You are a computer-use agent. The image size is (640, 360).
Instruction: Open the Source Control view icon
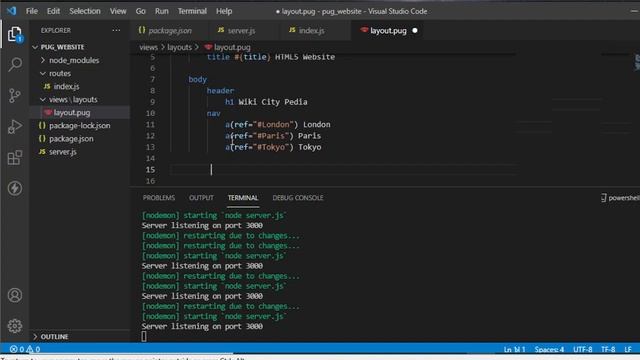coord(15,96)
